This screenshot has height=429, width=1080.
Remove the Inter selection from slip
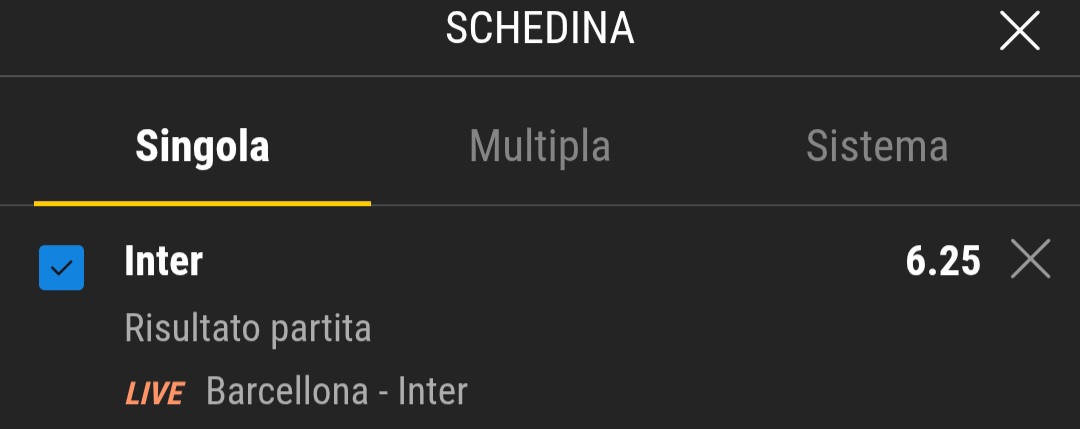point(1030,261)
